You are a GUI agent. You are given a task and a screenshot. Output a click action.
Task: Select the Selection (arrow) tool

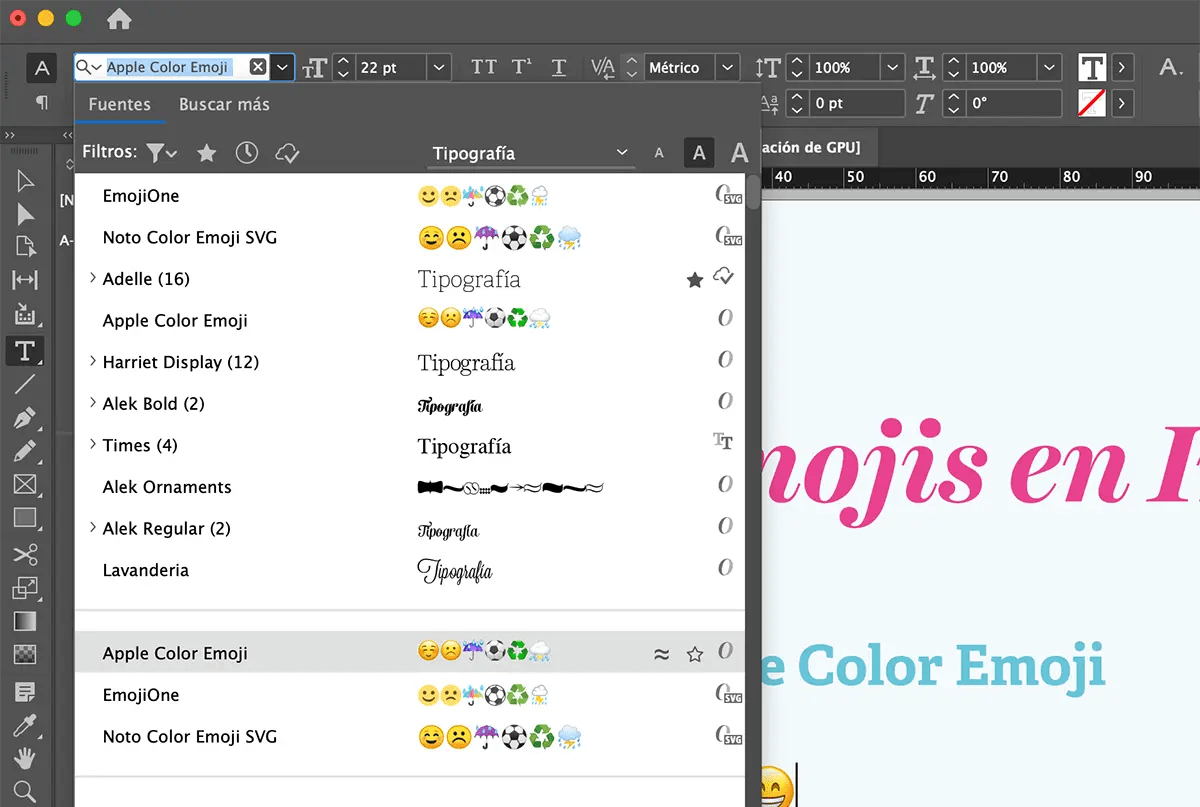(25, 180)
